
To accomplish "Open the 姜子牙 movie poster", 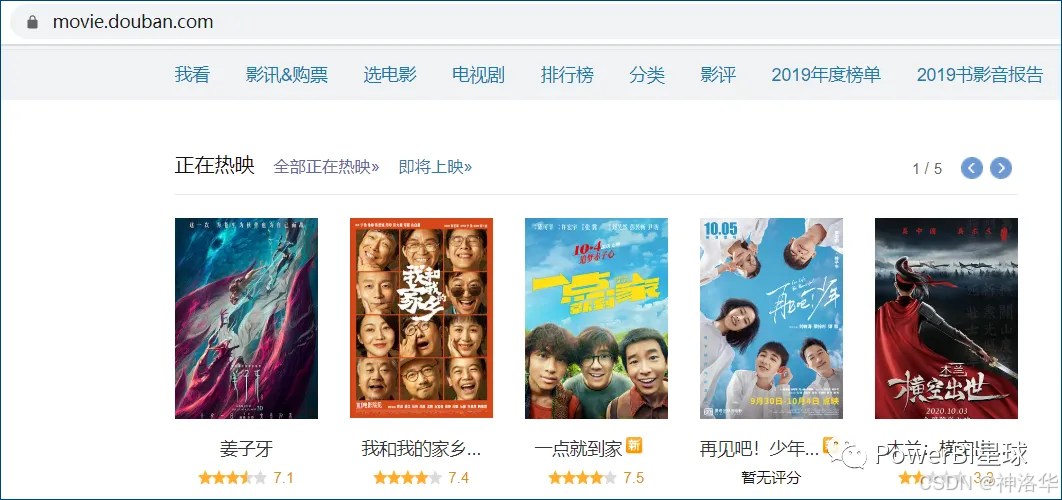I will pos(247,318).
